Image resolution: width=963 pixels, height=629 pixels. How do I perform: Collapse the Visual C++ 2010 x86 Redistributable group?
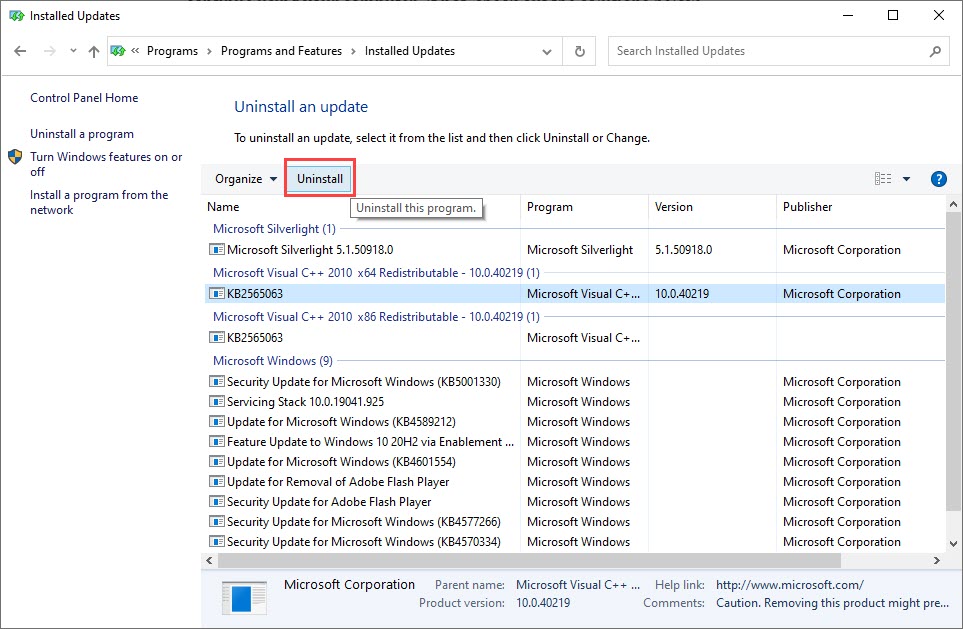pyautogui.click(x=376, y=317)
